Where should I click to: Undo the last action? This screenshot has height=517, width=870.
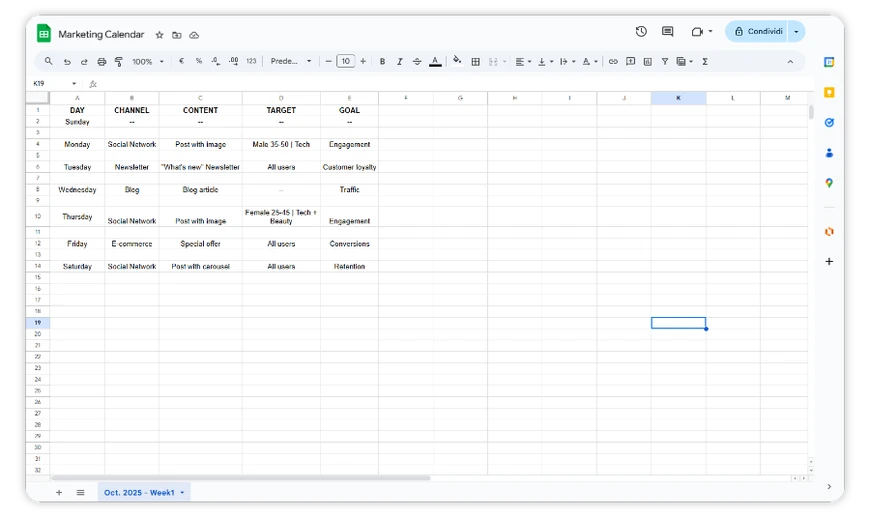[67, 62]
